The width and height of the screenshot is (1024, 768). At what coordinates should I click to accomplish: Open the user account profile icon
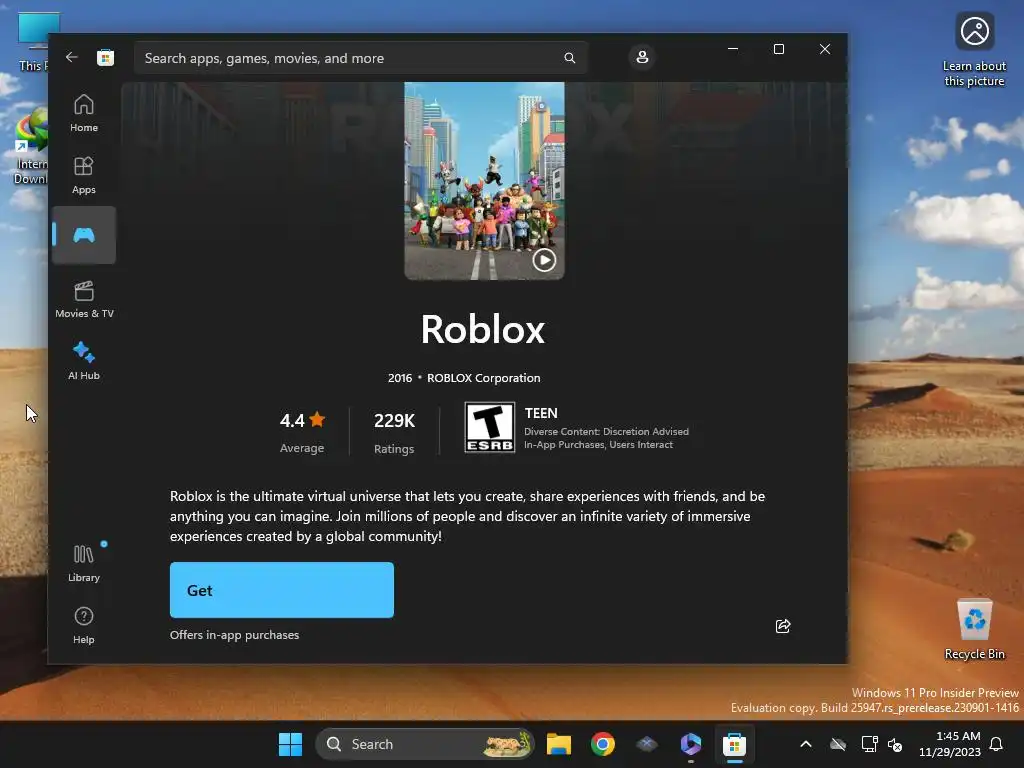click(x=642, y=57)
